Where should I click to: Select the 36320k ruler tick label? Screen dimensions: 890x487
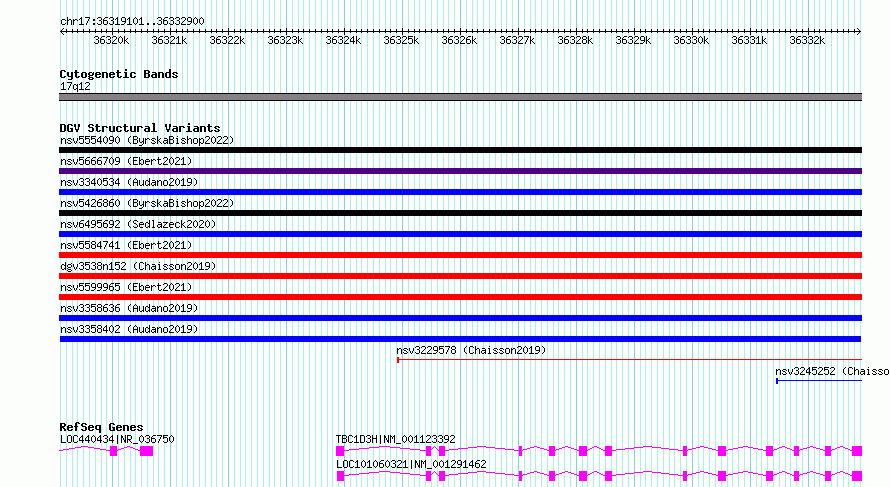tap(111, 40)
